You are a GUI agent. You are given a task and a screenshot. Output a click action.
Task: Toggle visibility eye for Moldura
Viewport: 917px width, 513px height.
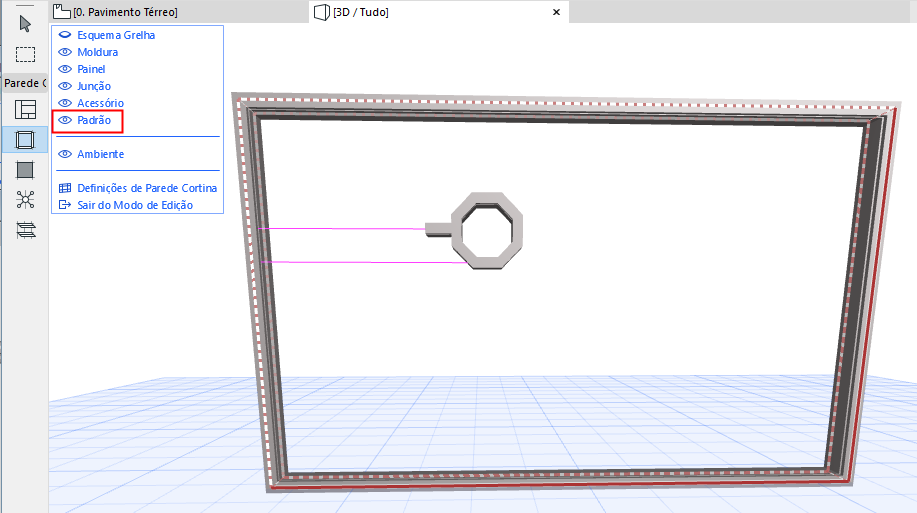click(65, 52)
